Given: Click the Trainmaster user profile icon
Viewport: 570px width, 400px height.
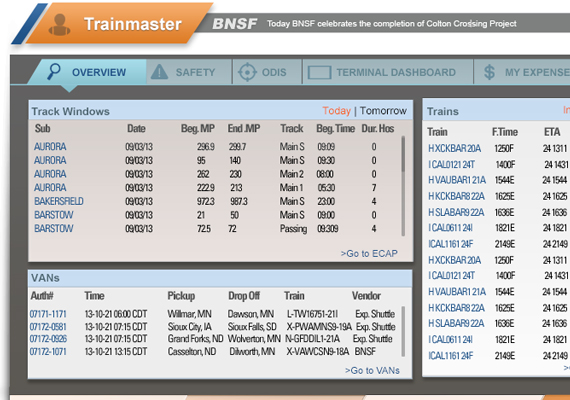Looking at the screenshot, I should (x=60, y=25).
